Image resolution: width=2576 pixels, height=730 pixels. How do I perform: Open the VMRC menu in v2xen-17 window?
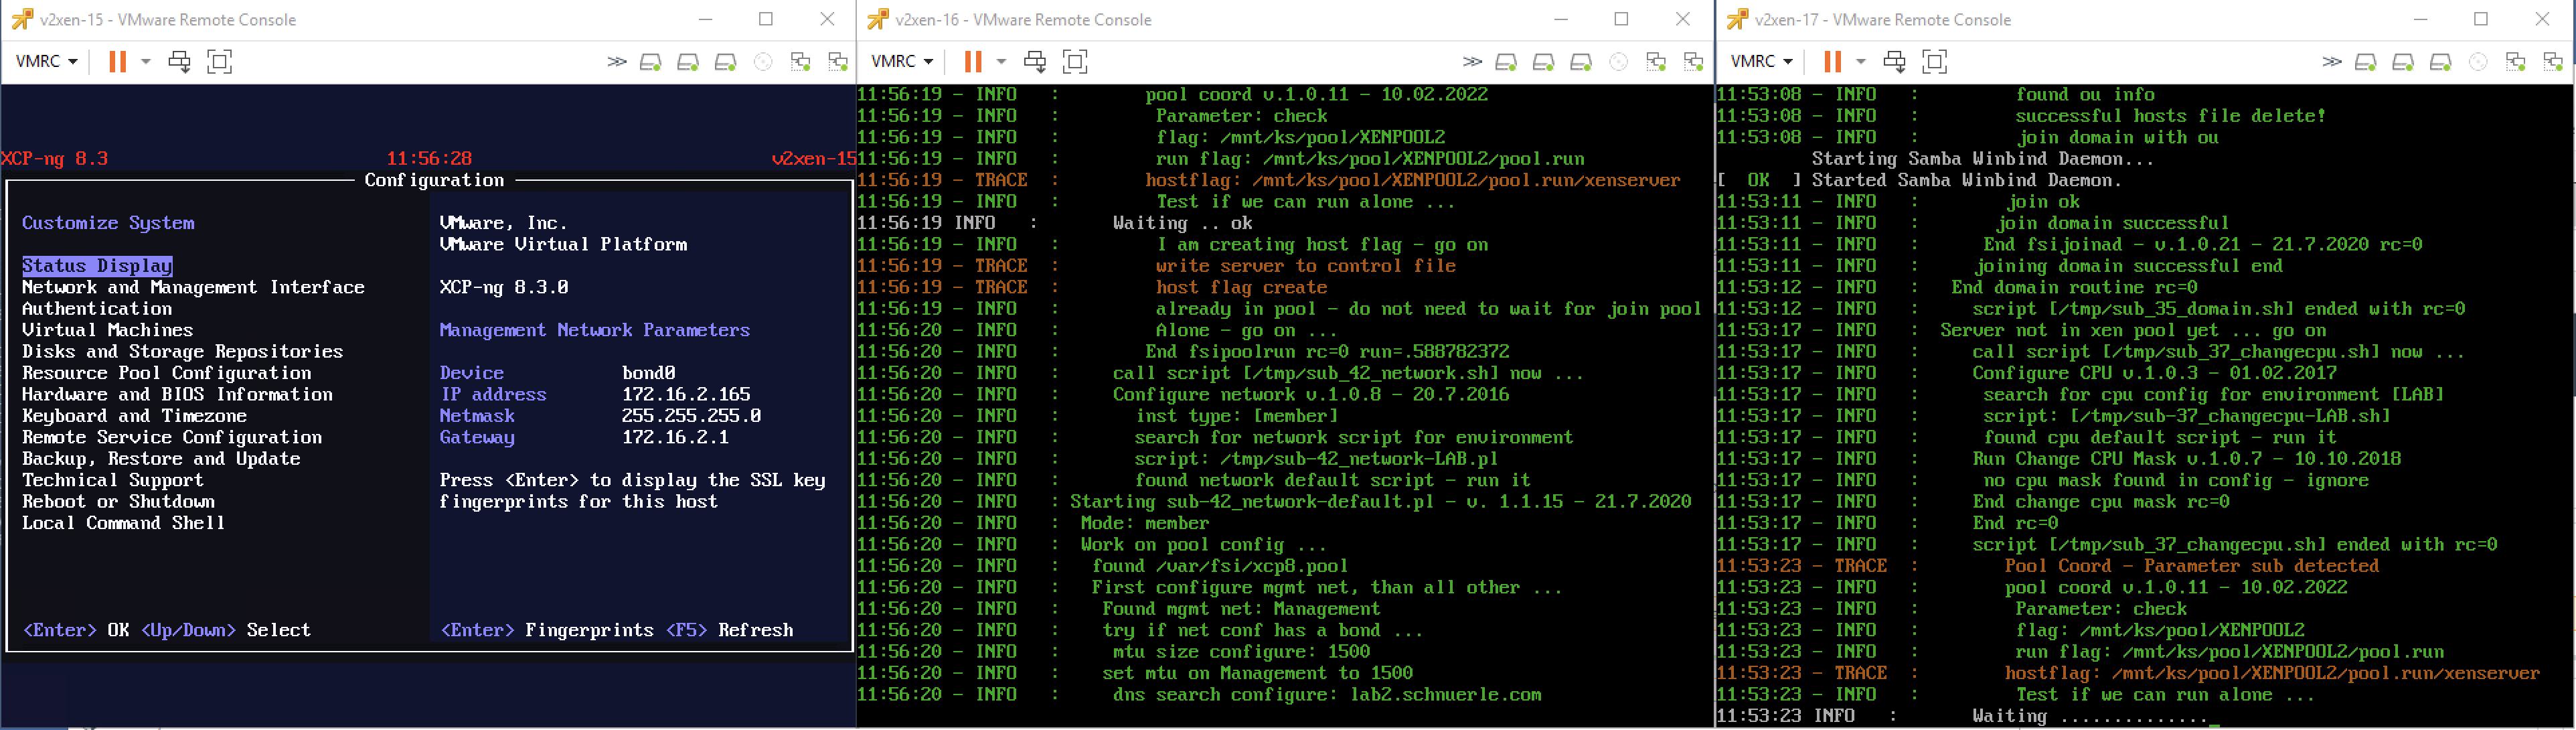click(1761, 61)
